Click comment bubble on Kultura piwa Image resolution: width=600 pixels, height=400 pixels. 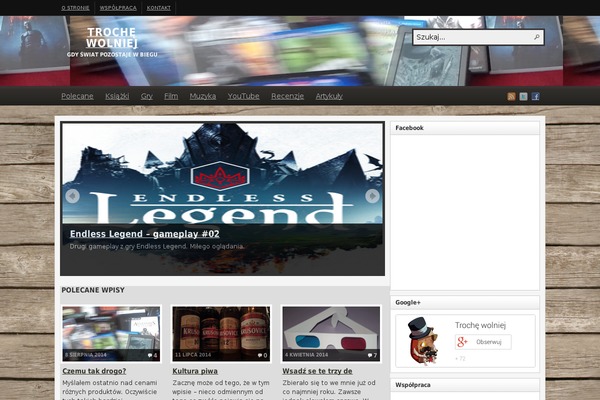pos(262,355)
